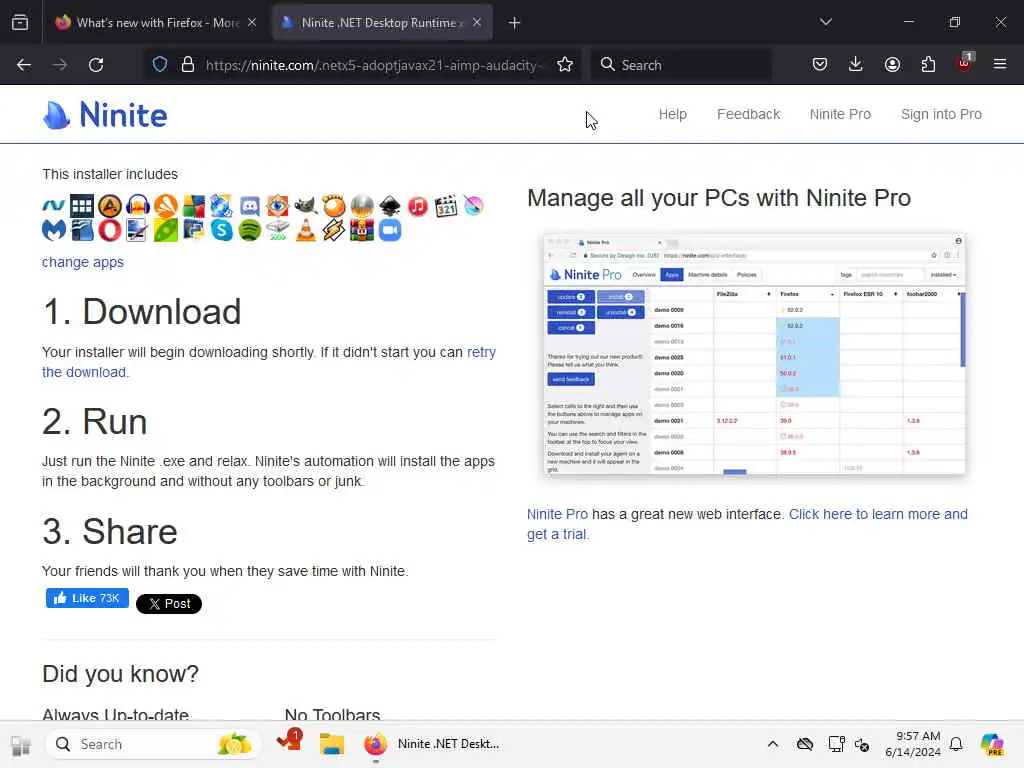The height and width of the screenshot is (768, 1024).
Task: Open the Firefox application hamburger menu
Action: click(1000, 64)
